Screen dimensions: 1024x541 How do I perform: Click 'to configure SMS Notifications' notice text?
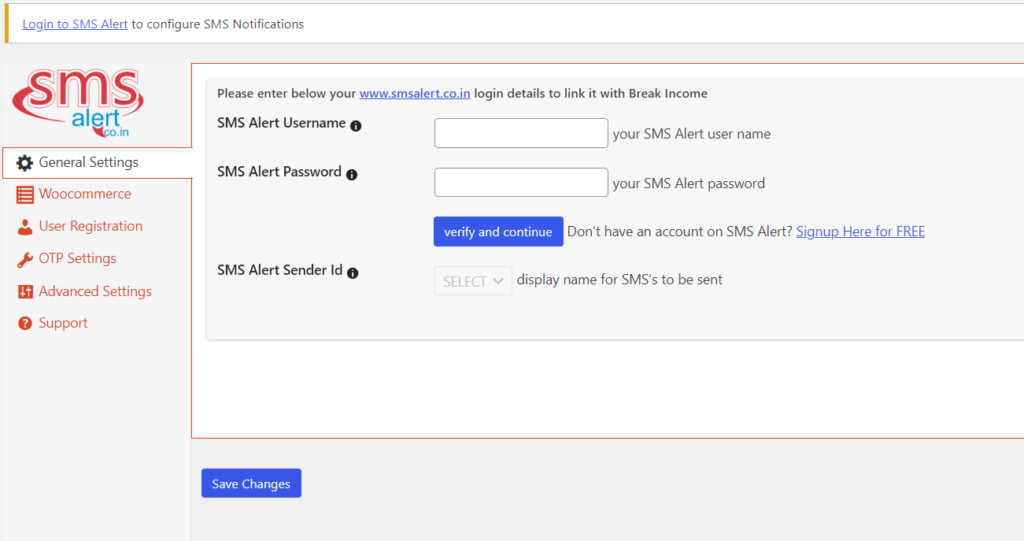pos(217,24)
